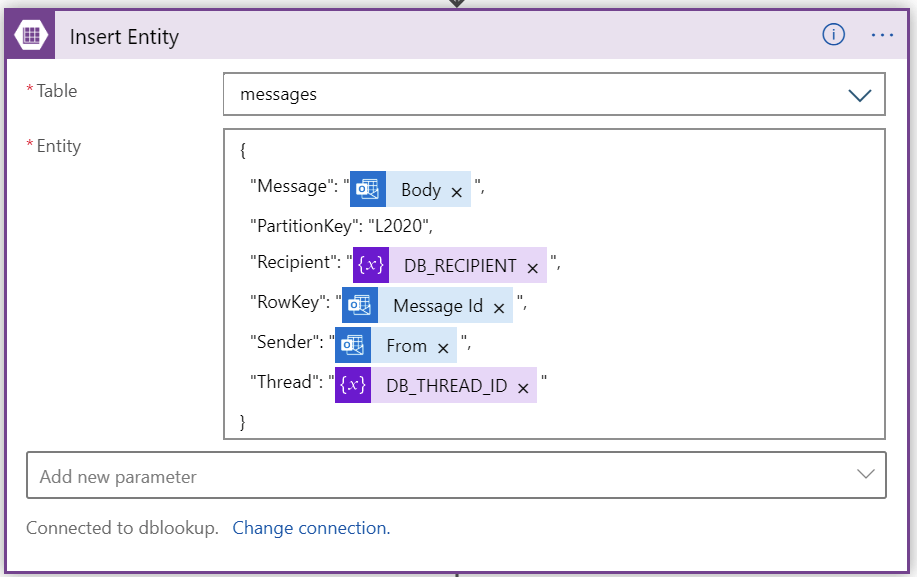Click the Change connection link

point(311,528)
